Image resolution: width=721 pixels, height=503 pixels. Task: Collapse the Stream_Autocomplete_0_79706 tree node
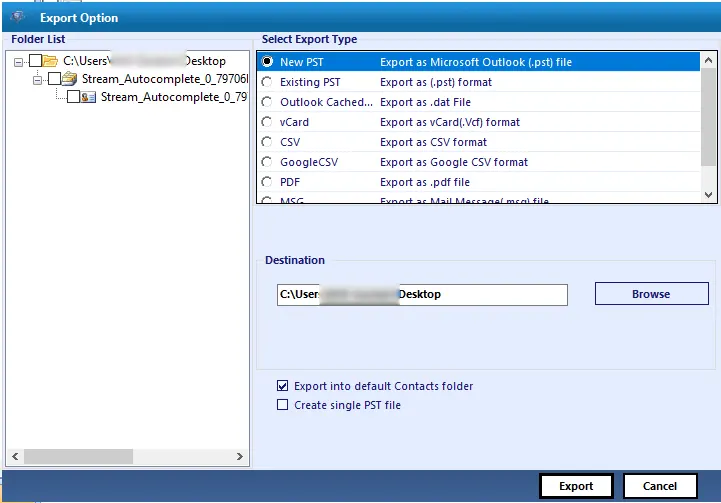(37, 80)
